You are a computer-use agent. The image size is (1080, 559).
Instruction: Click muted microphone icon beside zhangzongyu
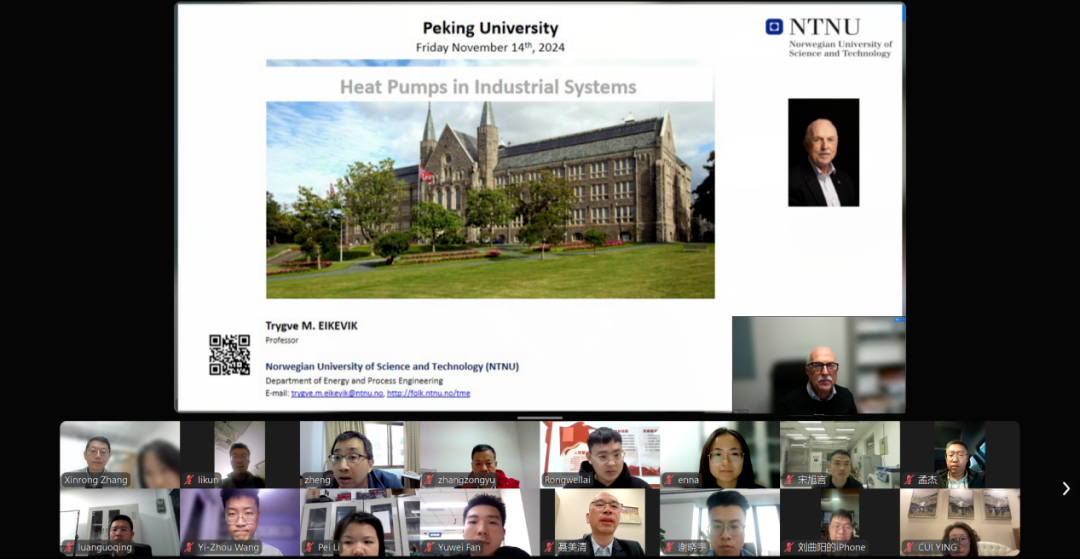(x=428, y=480)
